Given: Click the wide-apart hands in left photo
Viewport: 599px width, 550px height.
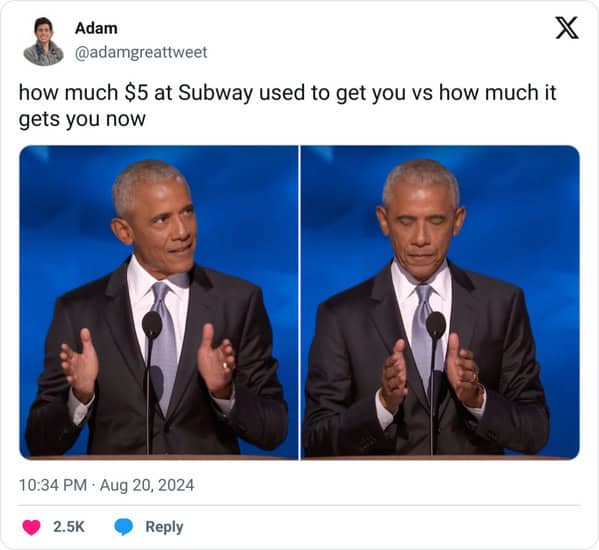Looking at the screenshot, I should pos(147,363).
